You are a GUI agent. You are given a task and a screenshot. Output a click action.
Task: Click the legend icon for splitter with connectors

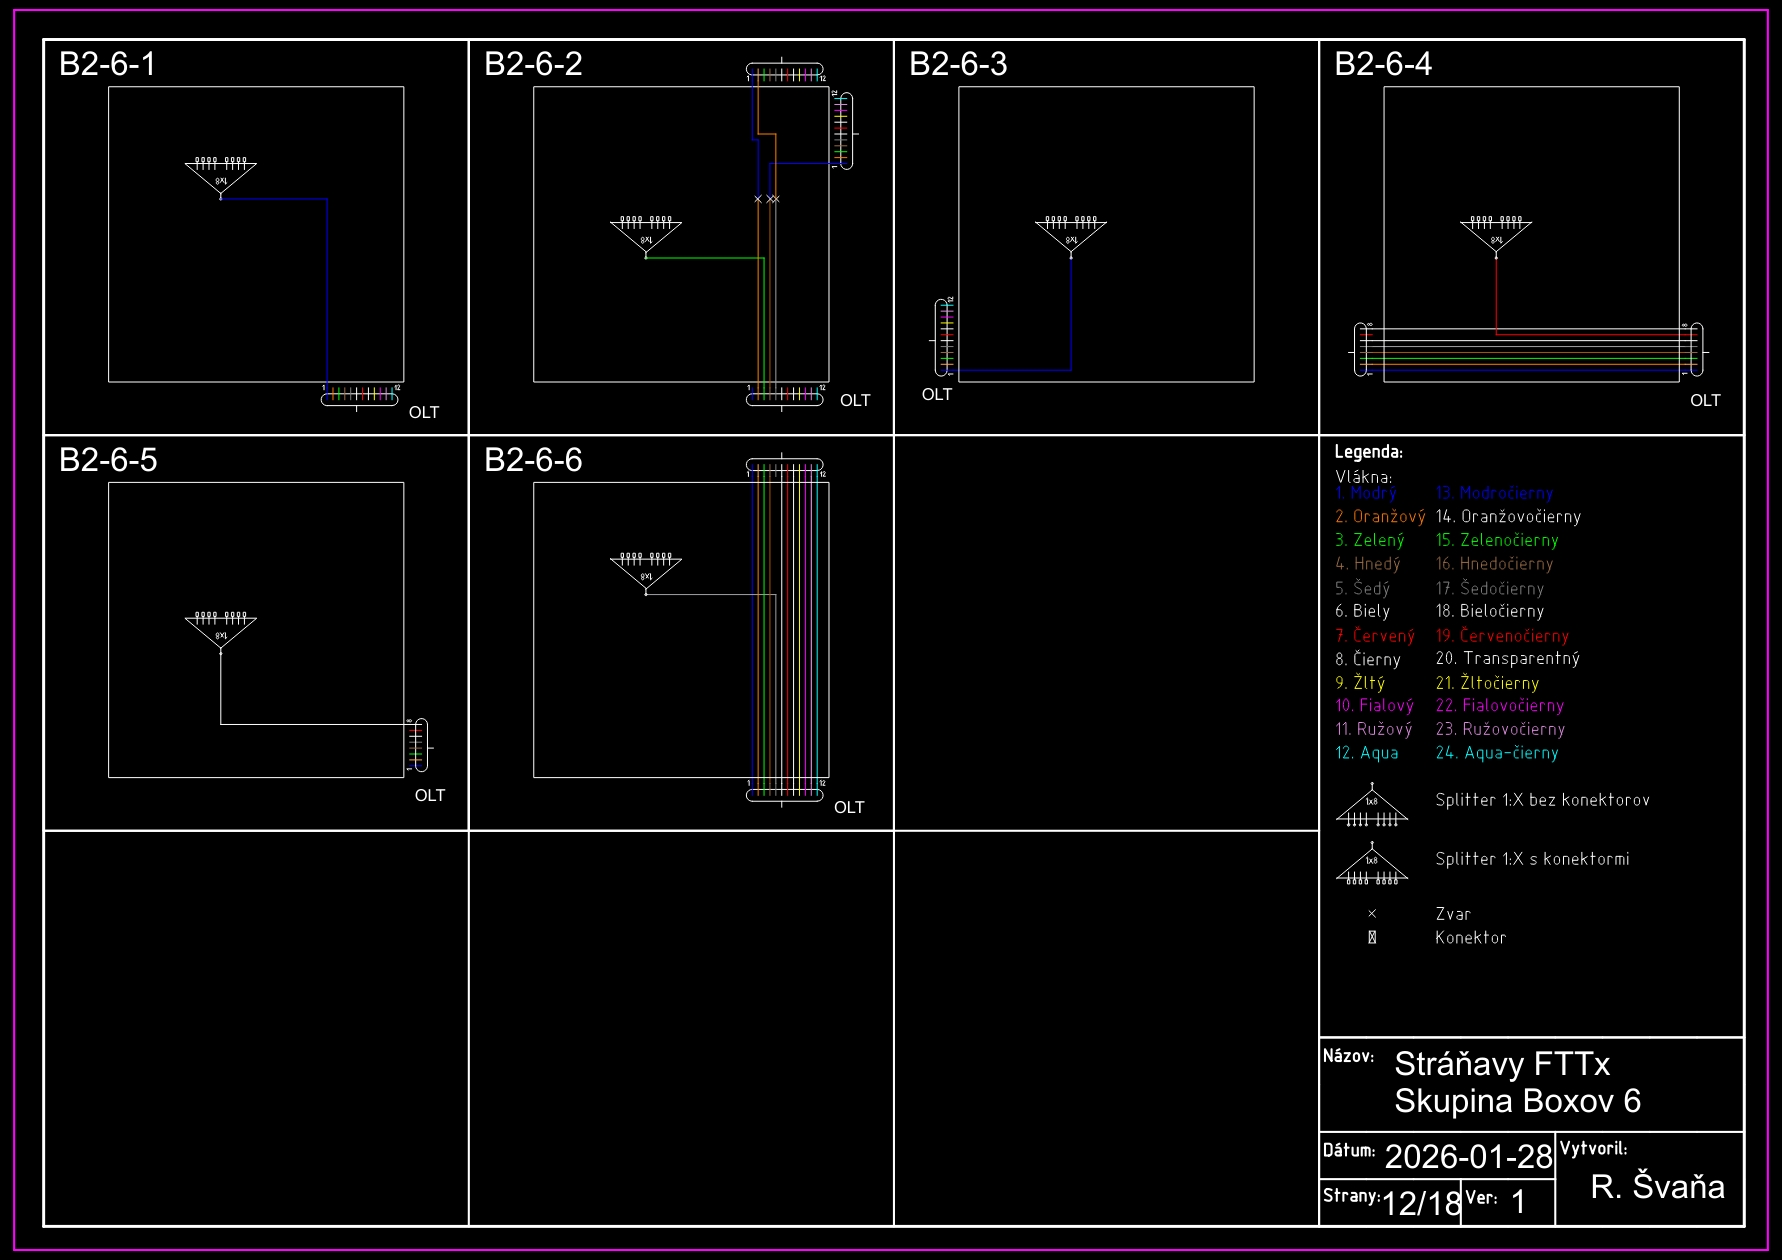pyautogui.click(x=1371, y=865)
